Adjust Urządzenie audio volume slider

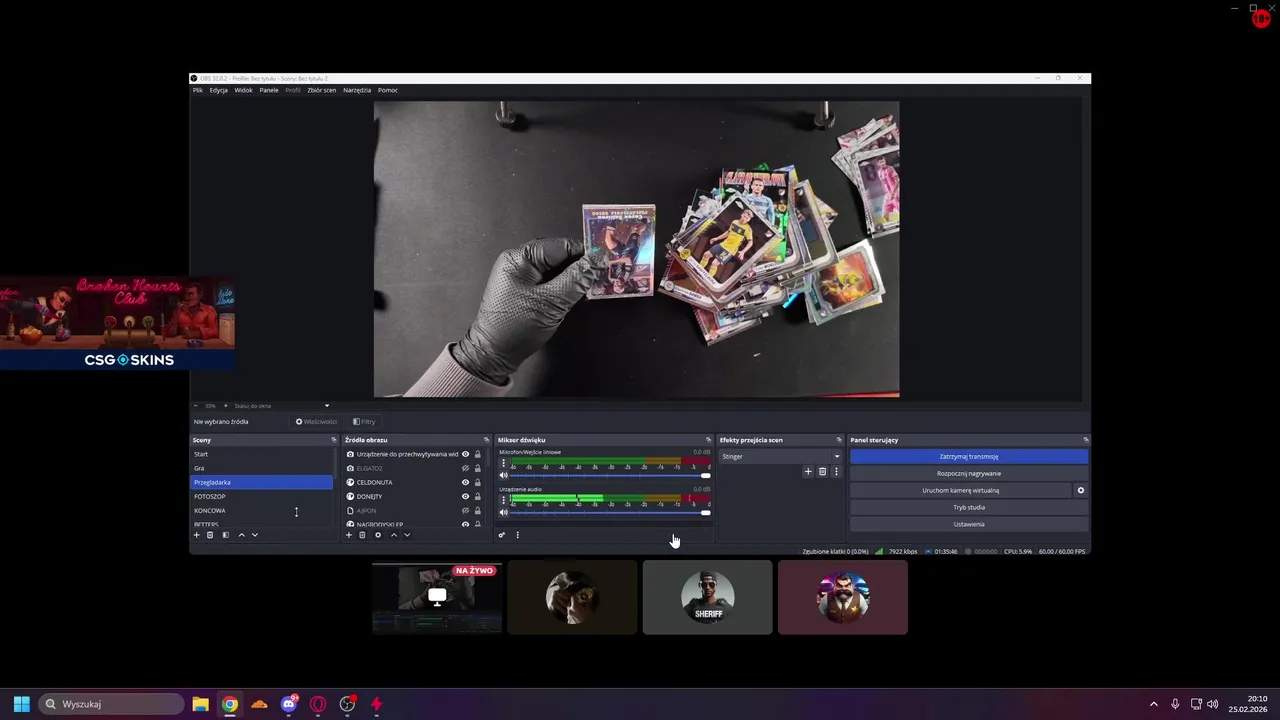pos(611,512)
